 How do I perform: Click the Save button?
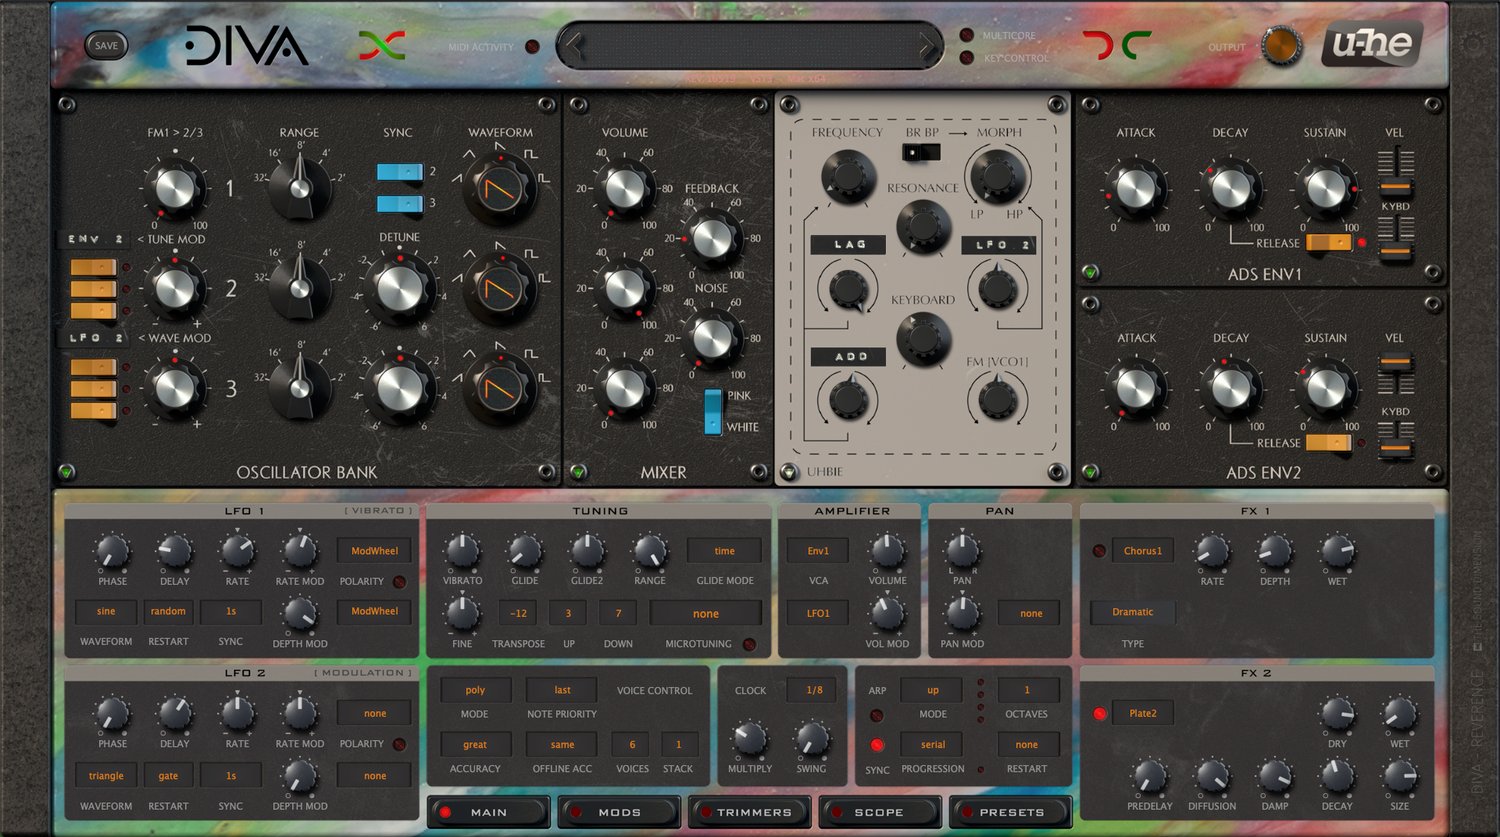tap(106, 46)
